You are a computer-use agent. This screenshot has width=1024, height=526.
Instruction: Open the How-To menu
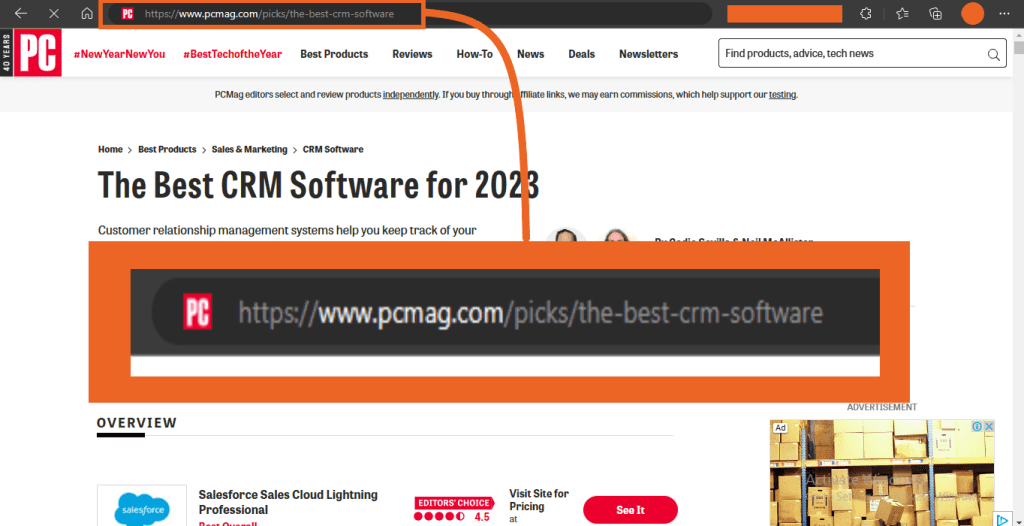point(474,54)
